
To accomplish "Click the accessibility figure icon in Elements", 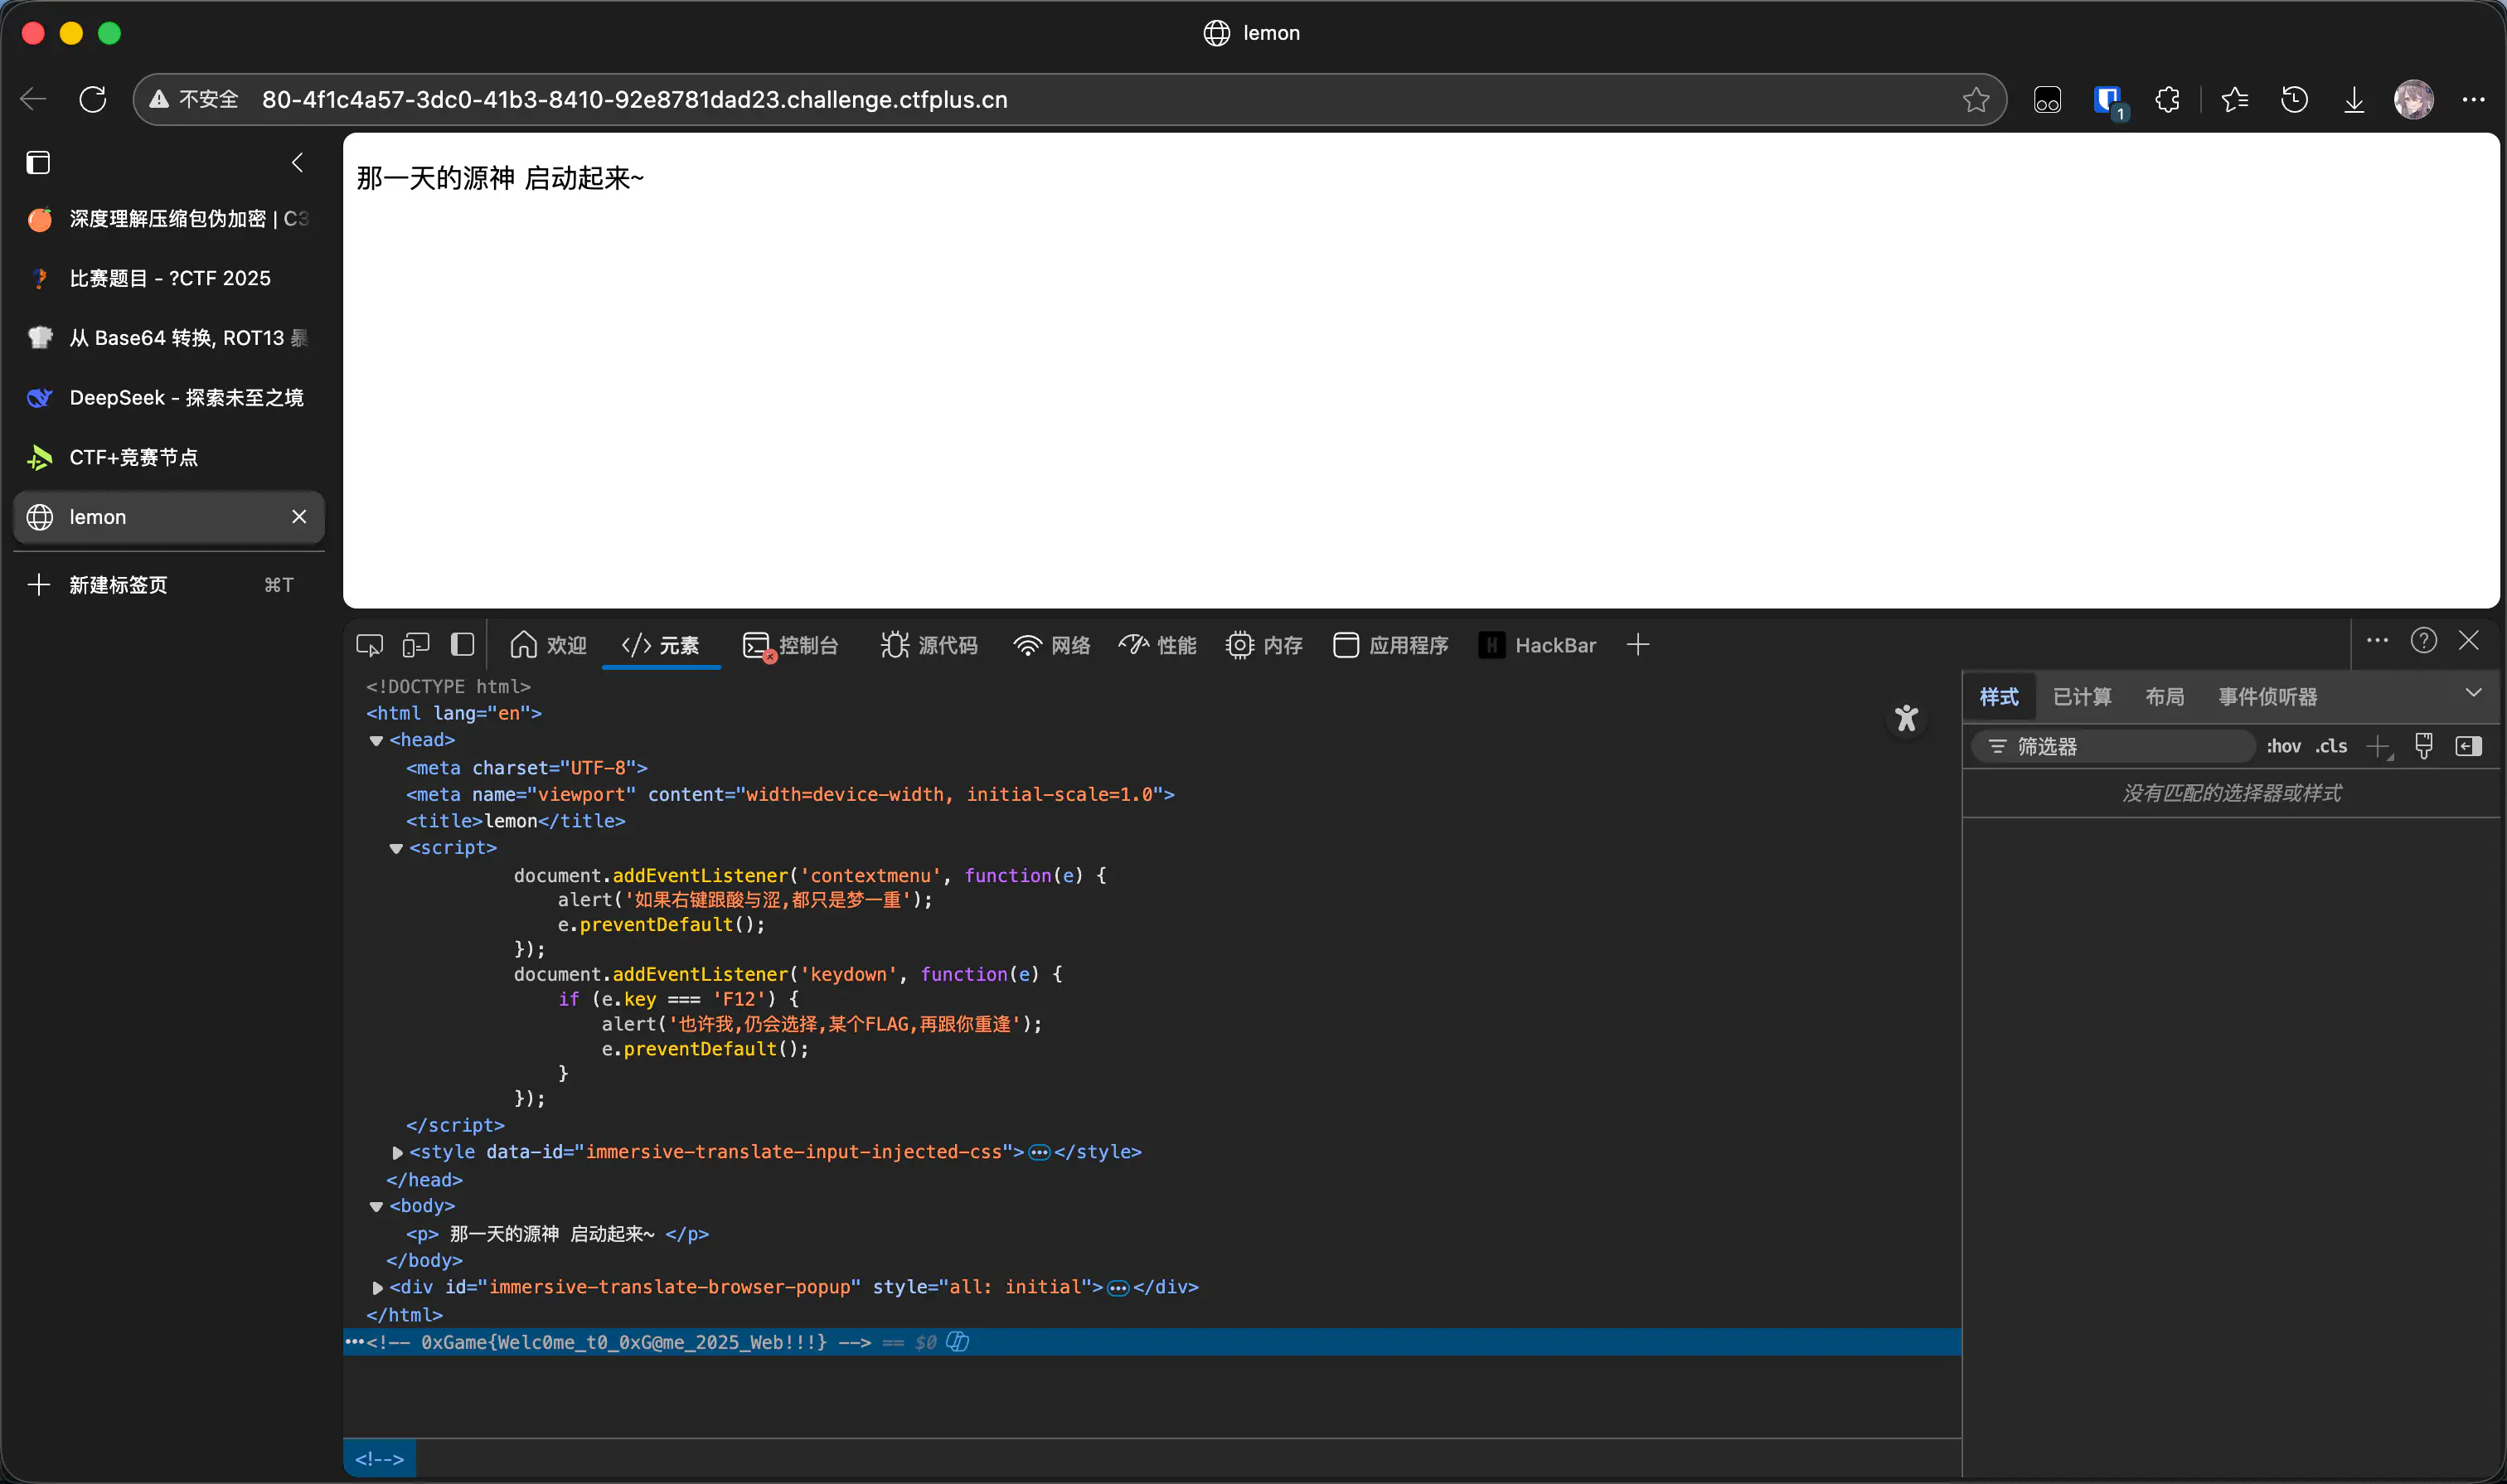I will click(x=1906, y=717).
